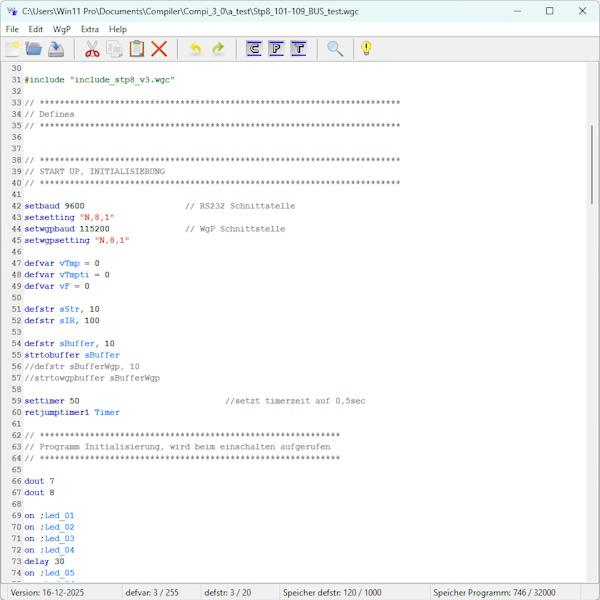The image size is (600, 600).
Task: Open the WgP menu
Action: [x=62, y=29]
